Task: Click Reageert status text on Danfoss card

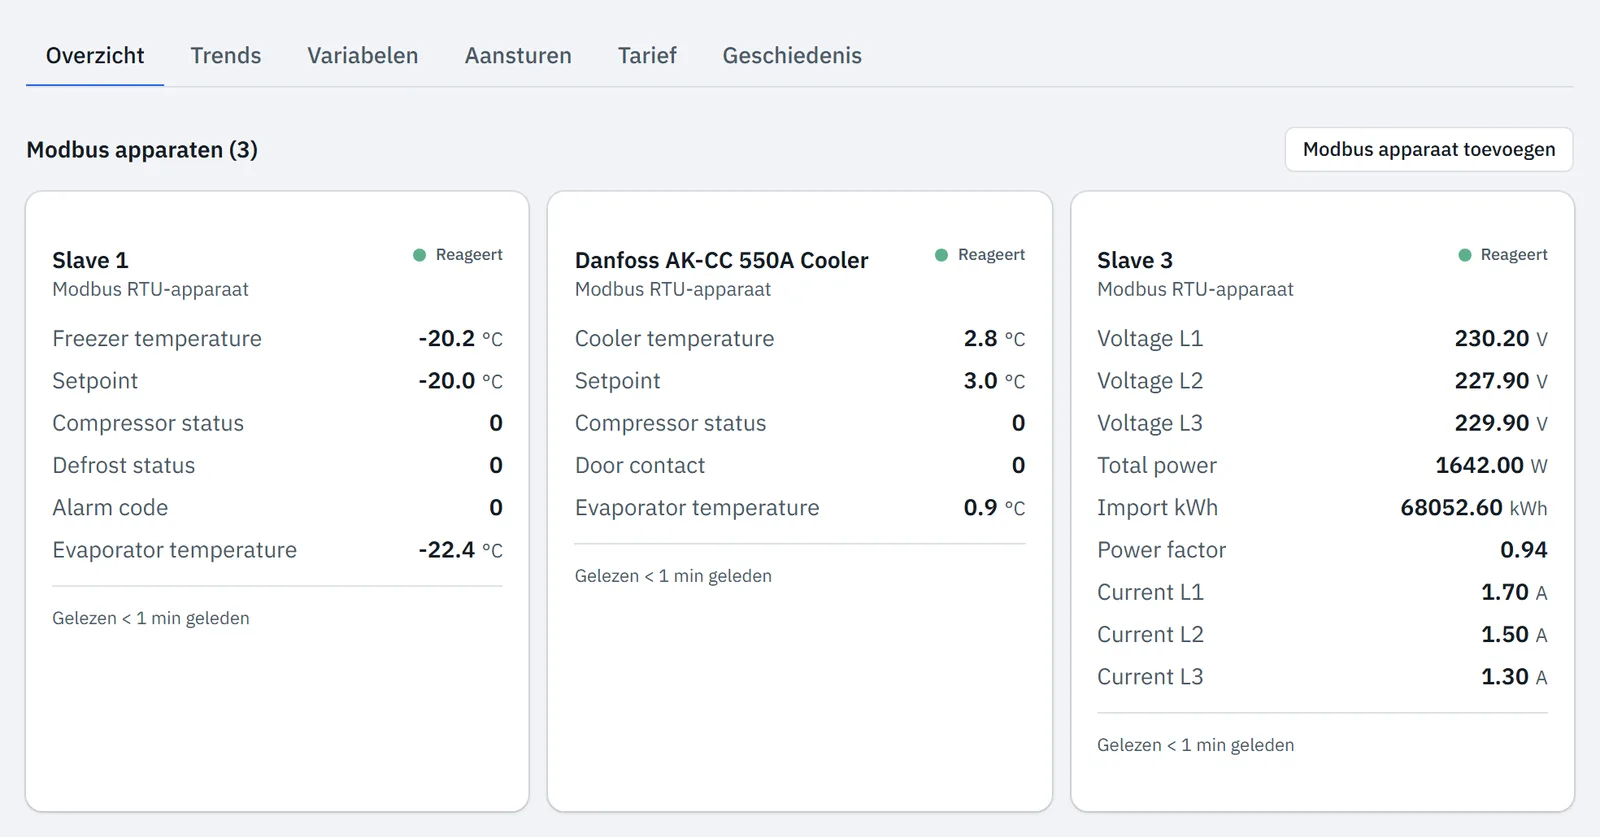Action: (991, 255)
